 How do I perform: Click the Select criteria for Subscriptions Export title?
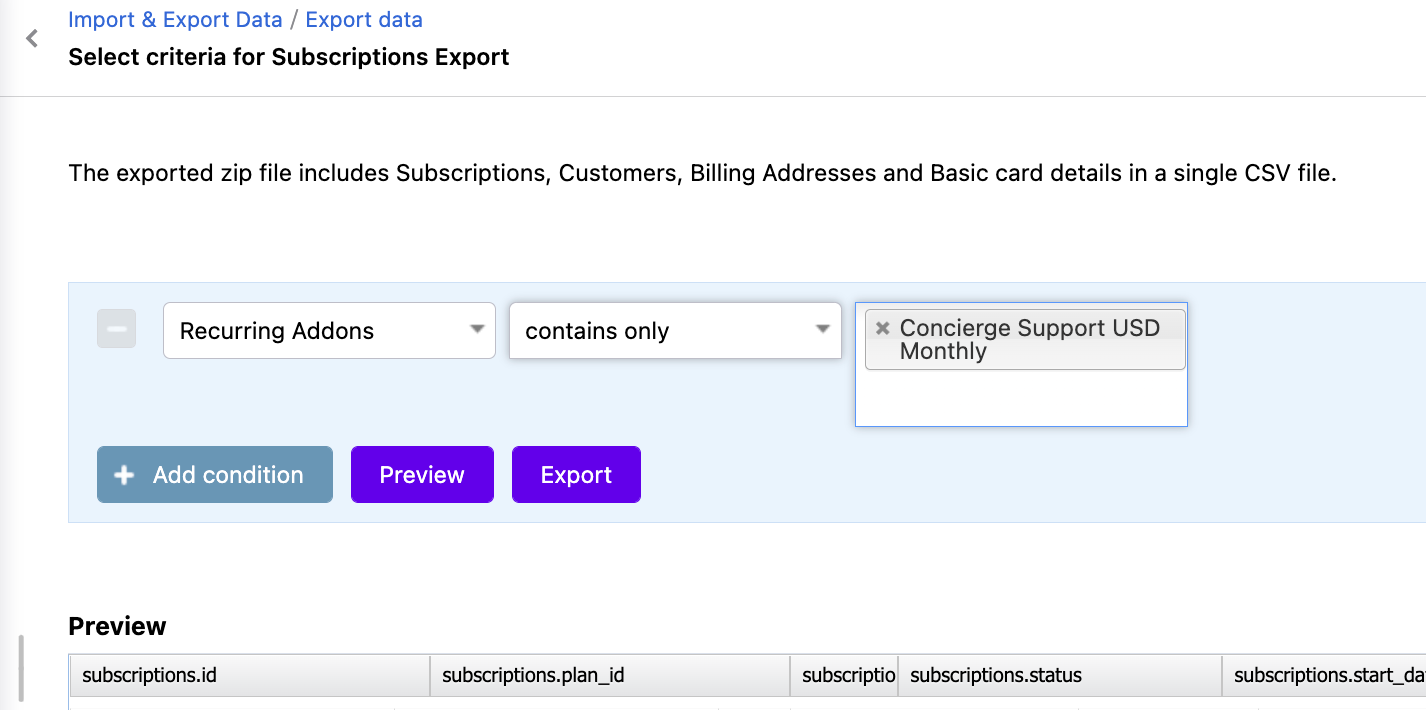[289, 57]
